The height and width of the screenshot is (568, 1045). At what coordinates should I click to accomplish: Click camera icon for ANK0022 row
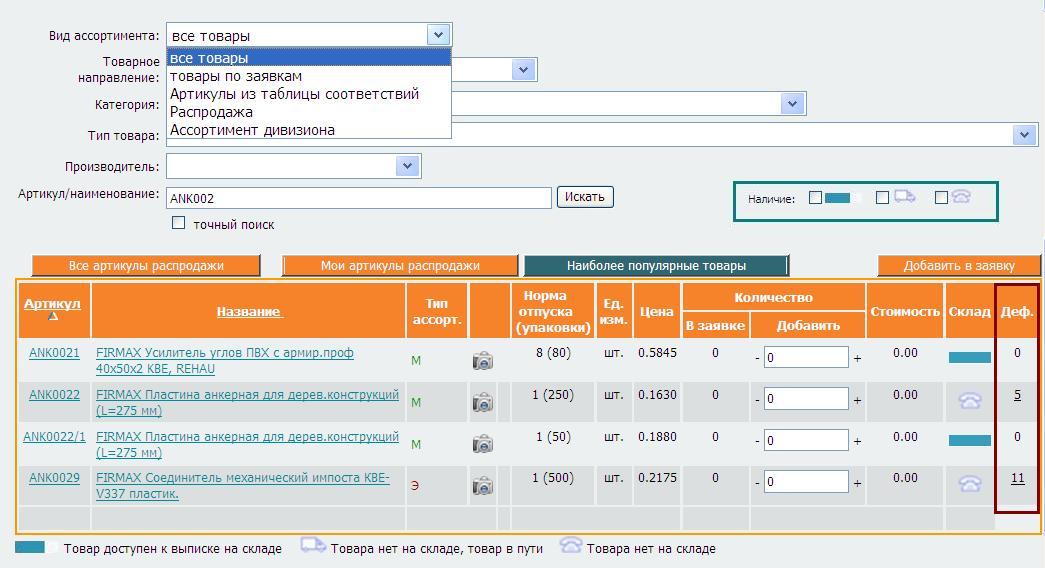(x=482, y=402)
